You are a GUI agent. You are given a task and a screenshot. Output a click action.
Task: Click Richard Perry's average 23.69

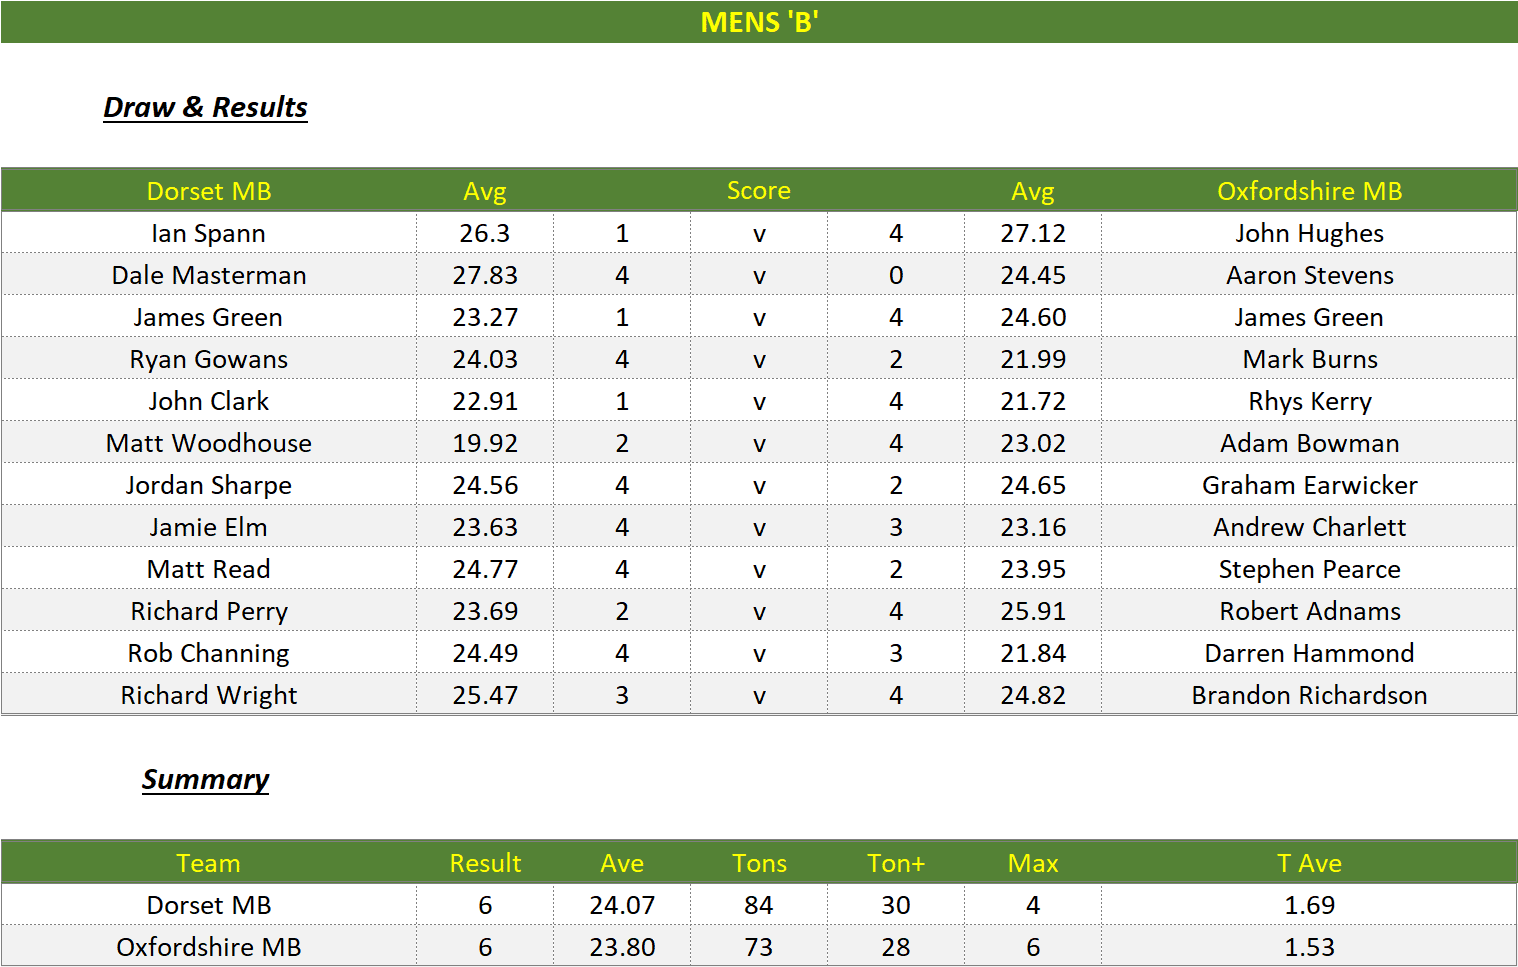coord(485,611)
